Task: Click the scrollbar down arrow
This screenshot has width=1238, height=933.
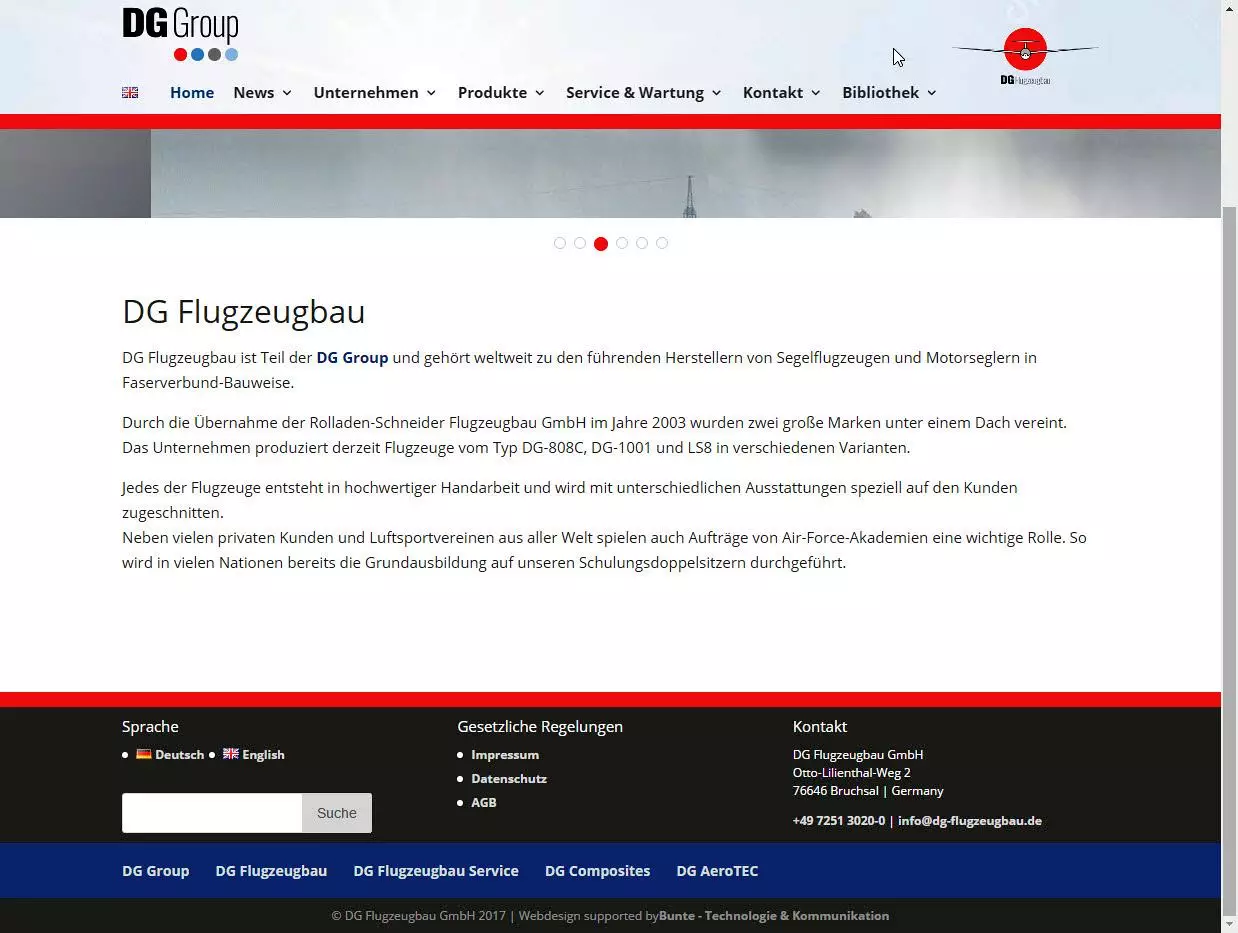Action: point(1230,925)
